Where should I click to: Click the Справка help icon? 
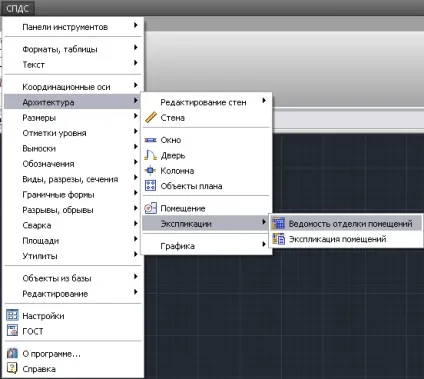coord(12,368)
